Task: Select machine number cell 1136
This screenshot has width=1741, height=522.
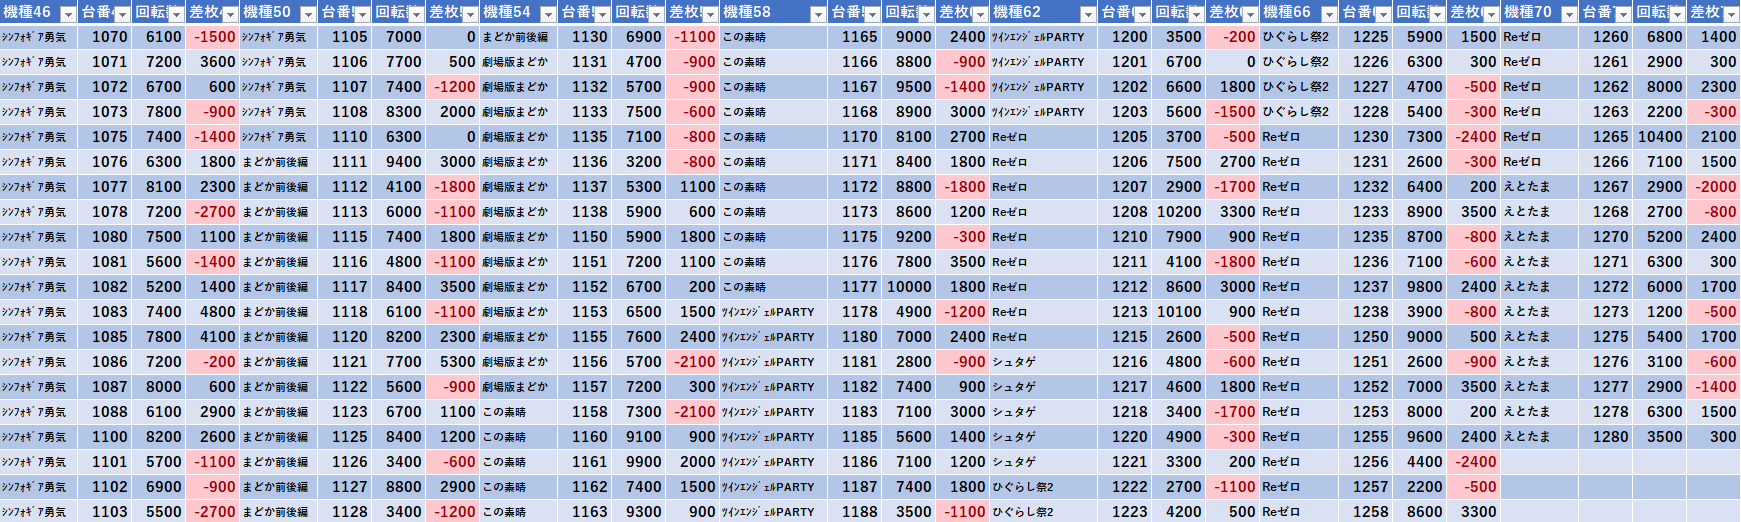Action: 585,162
